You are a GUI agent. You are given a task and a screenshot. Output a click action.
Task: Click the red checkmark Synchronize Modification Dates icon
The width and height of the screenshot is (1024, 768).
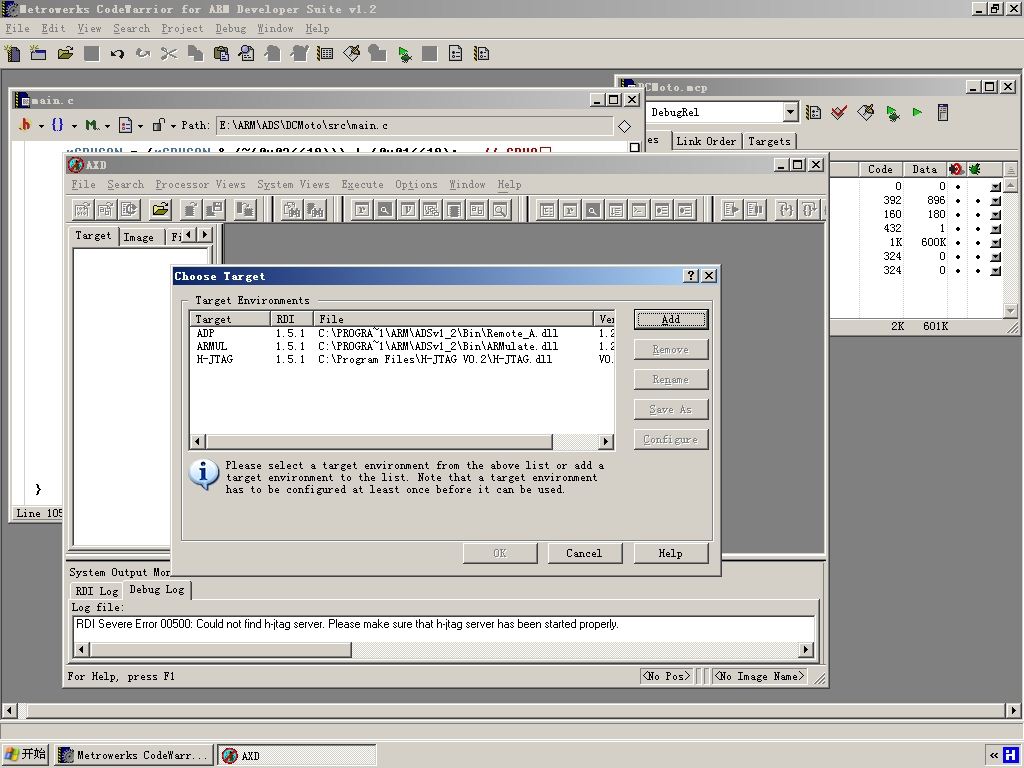pyautogui.click(x=839, y=112)
